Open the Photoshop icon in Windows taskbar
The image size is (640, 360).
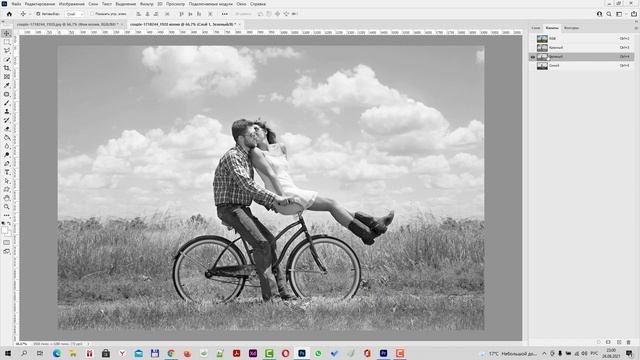click(x=302, y=353)
